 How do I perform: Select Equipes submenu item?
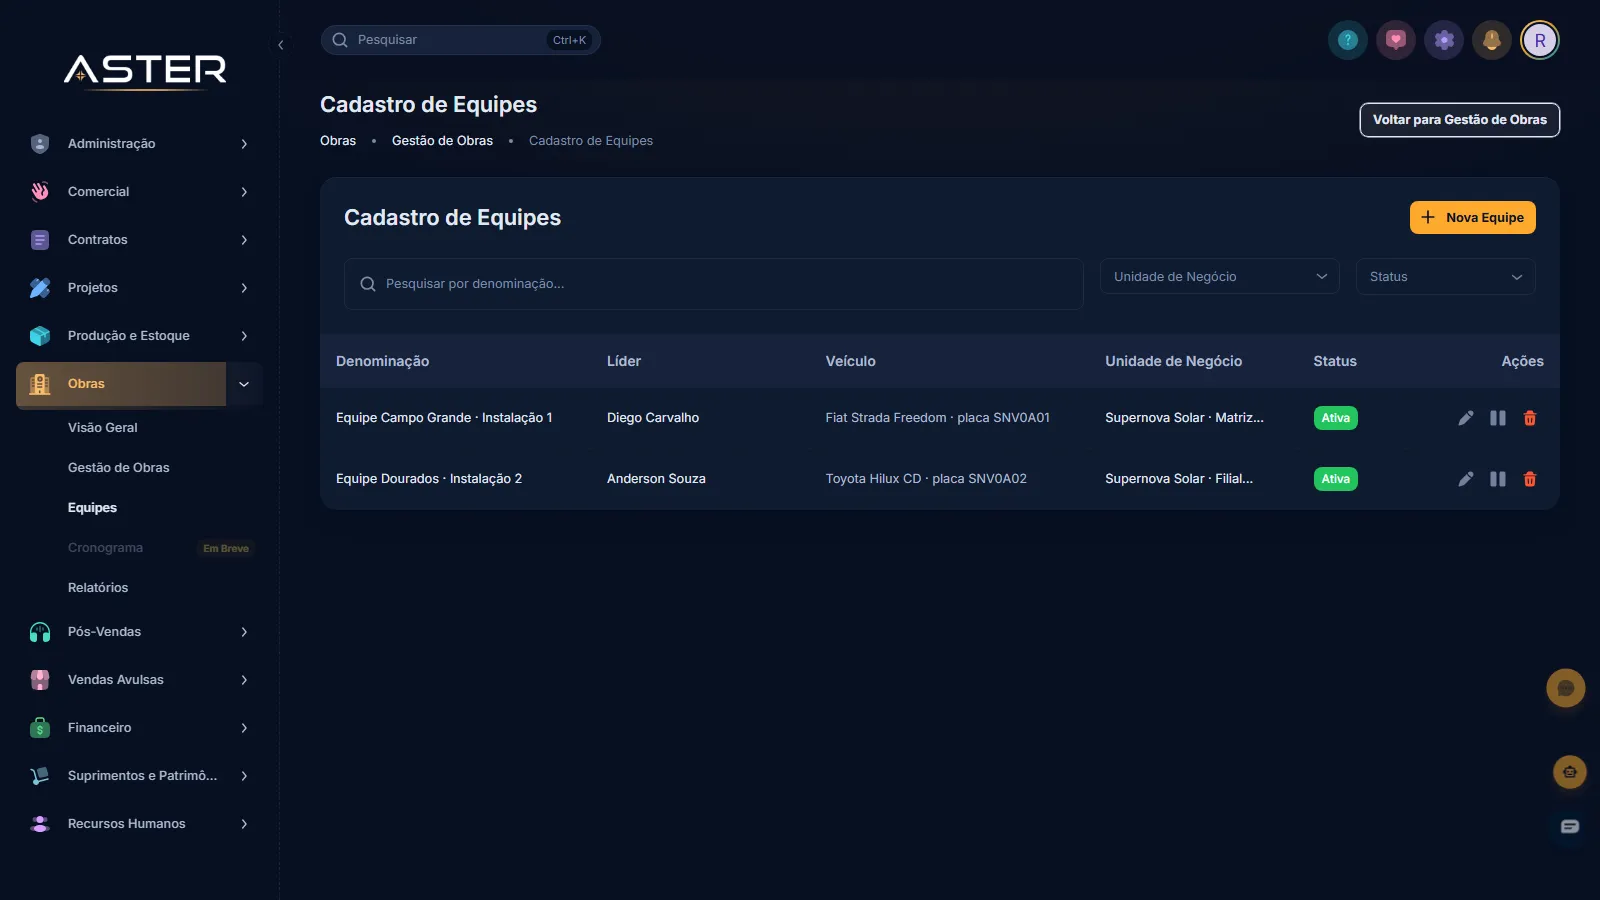point(92,508)
